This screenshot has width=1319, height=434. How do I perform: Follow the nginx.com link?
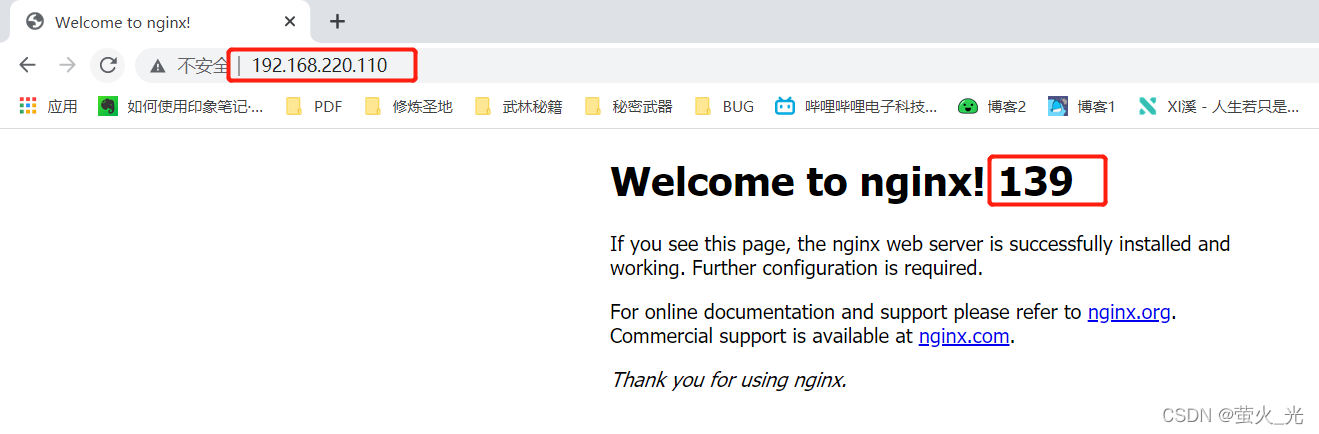coord(964,336)
